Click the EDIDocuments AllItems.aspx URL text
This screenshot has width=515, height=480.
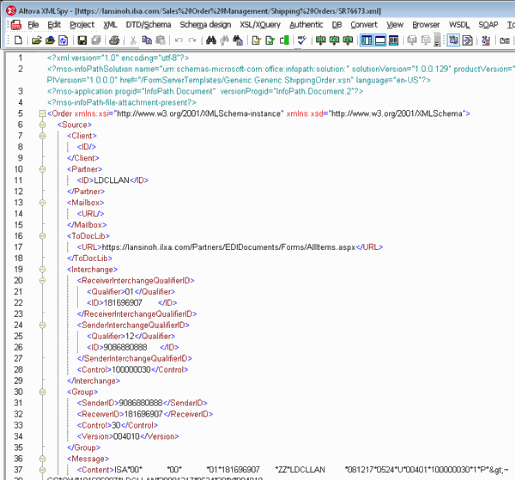tap(229, 247)
